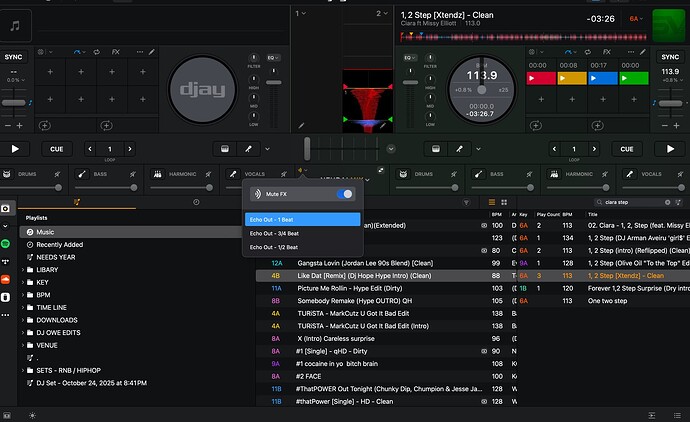Choose Echo Out - 1/2 Beat

273,246
